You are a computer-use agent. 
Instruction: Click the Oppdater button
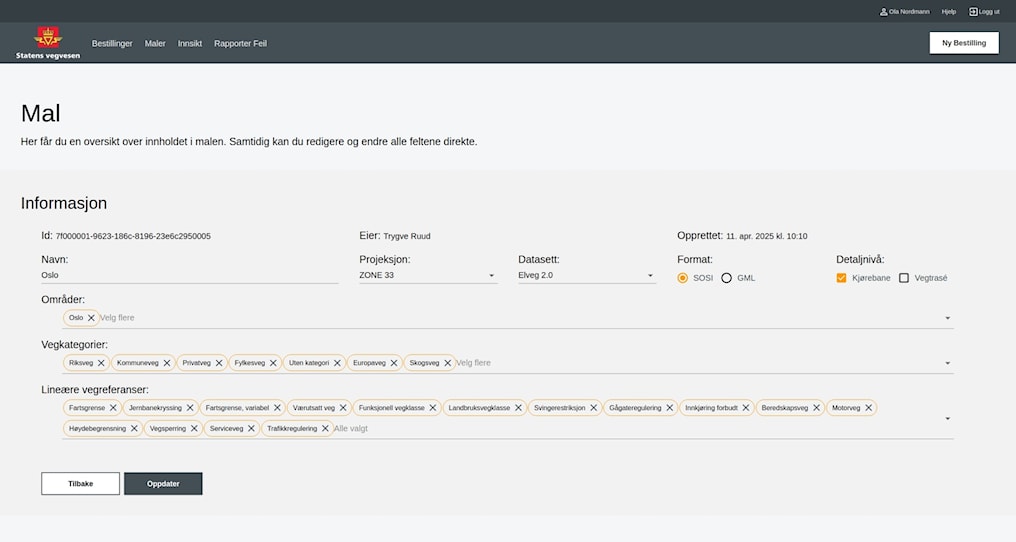[x=163, y=484]
